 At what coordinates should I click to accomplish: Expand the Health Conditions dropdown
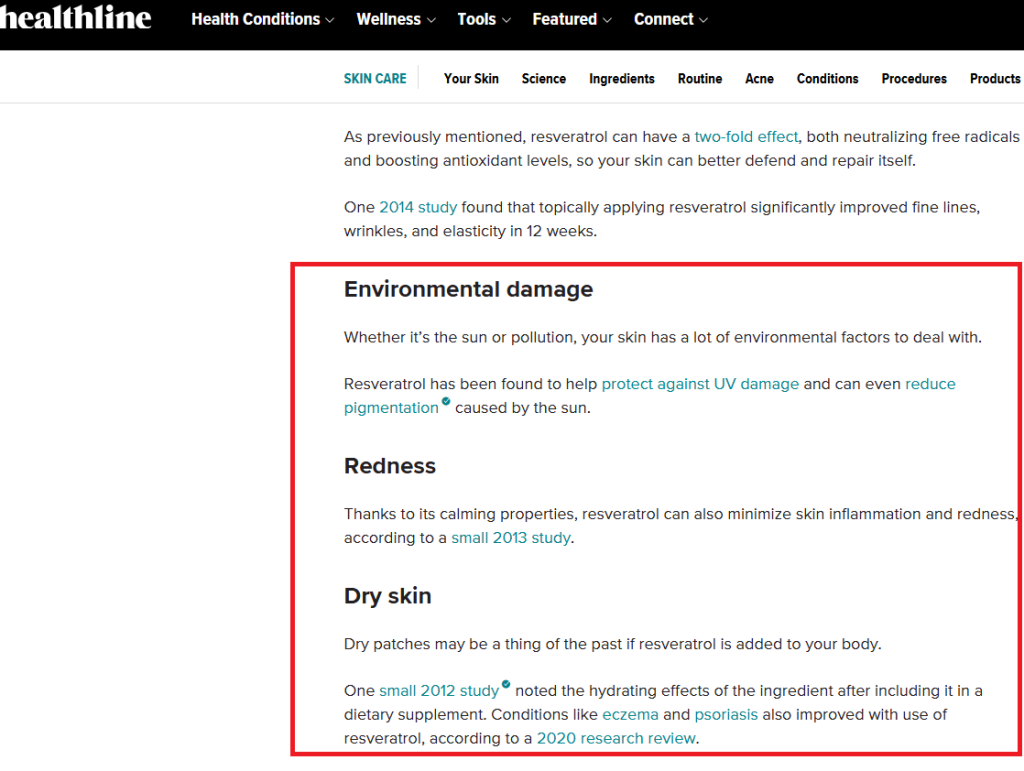262,19
